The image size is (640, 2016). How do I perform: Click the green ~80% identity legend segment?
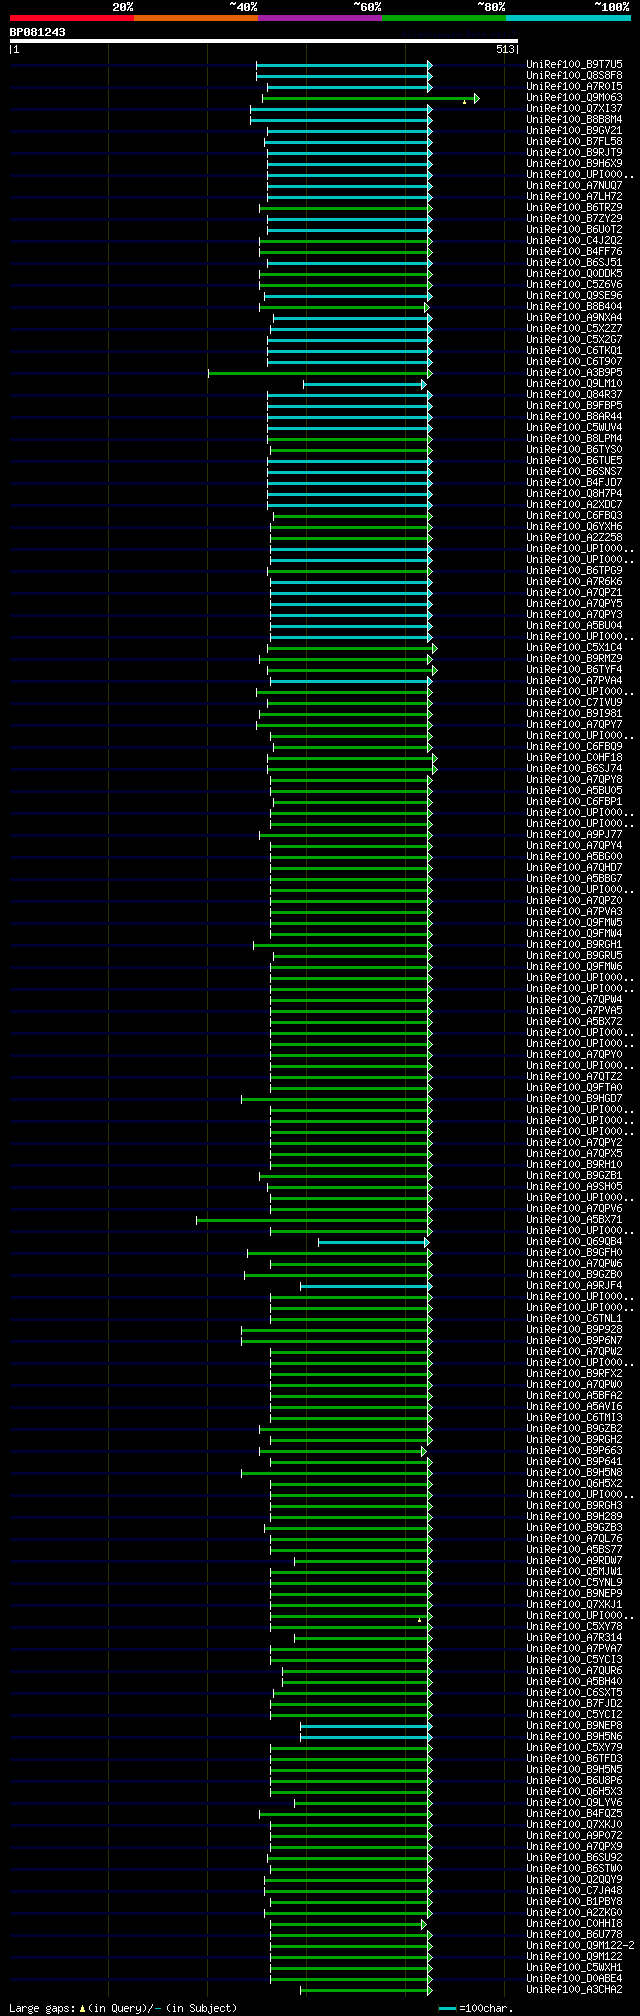tap(444, 17)
